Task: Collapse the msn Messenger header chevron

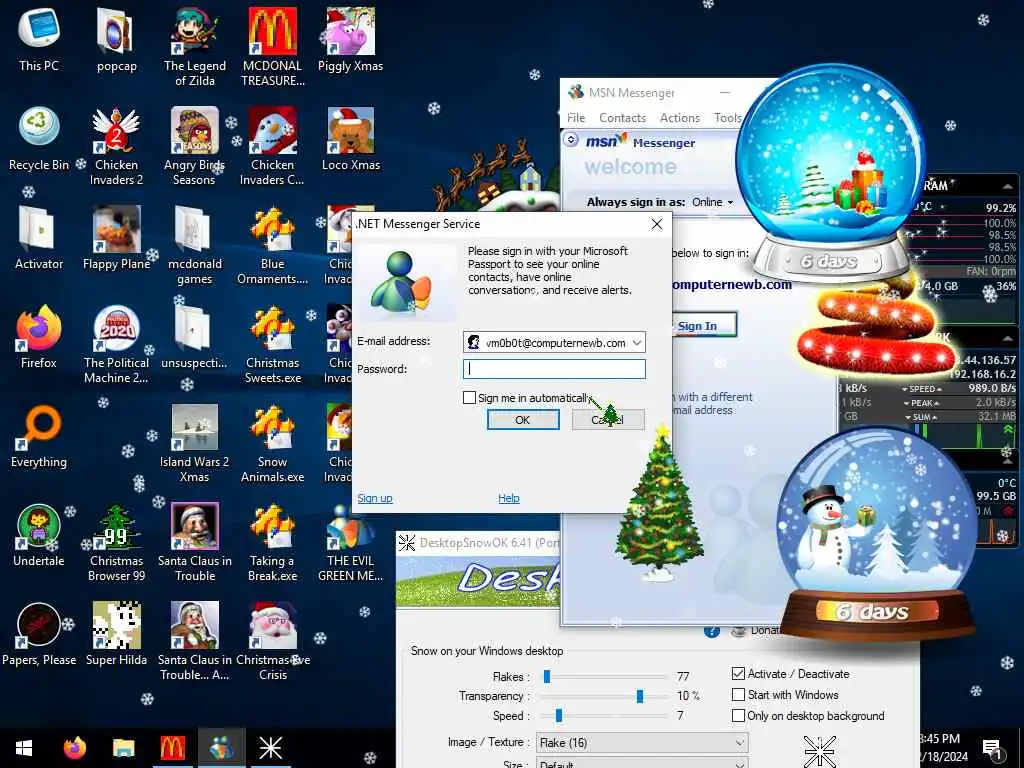Action: tap(571, 140)
